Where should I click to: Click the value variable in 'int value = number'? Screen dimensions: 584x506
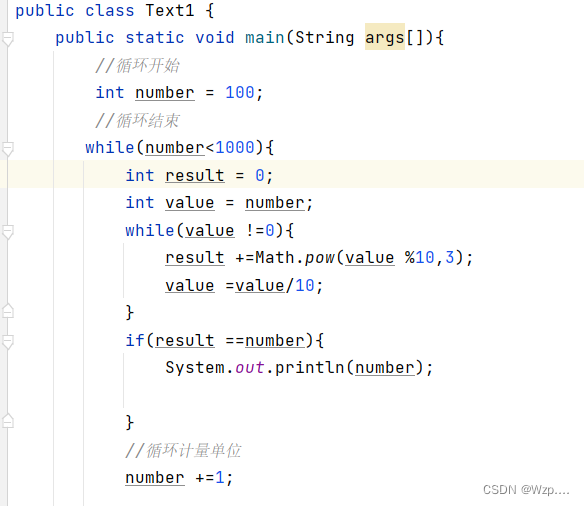(190, 203)
